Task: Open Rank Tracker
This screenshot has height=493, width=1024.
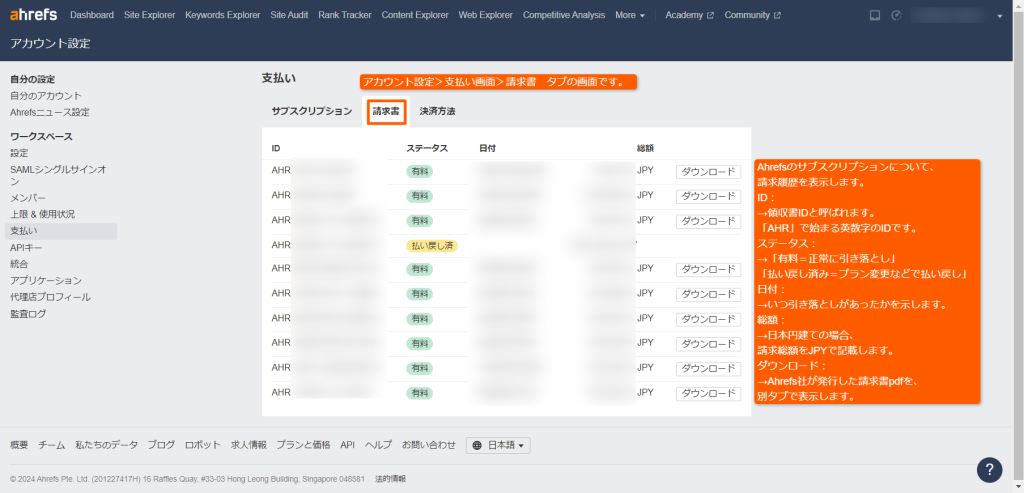Action: (345, 15)
